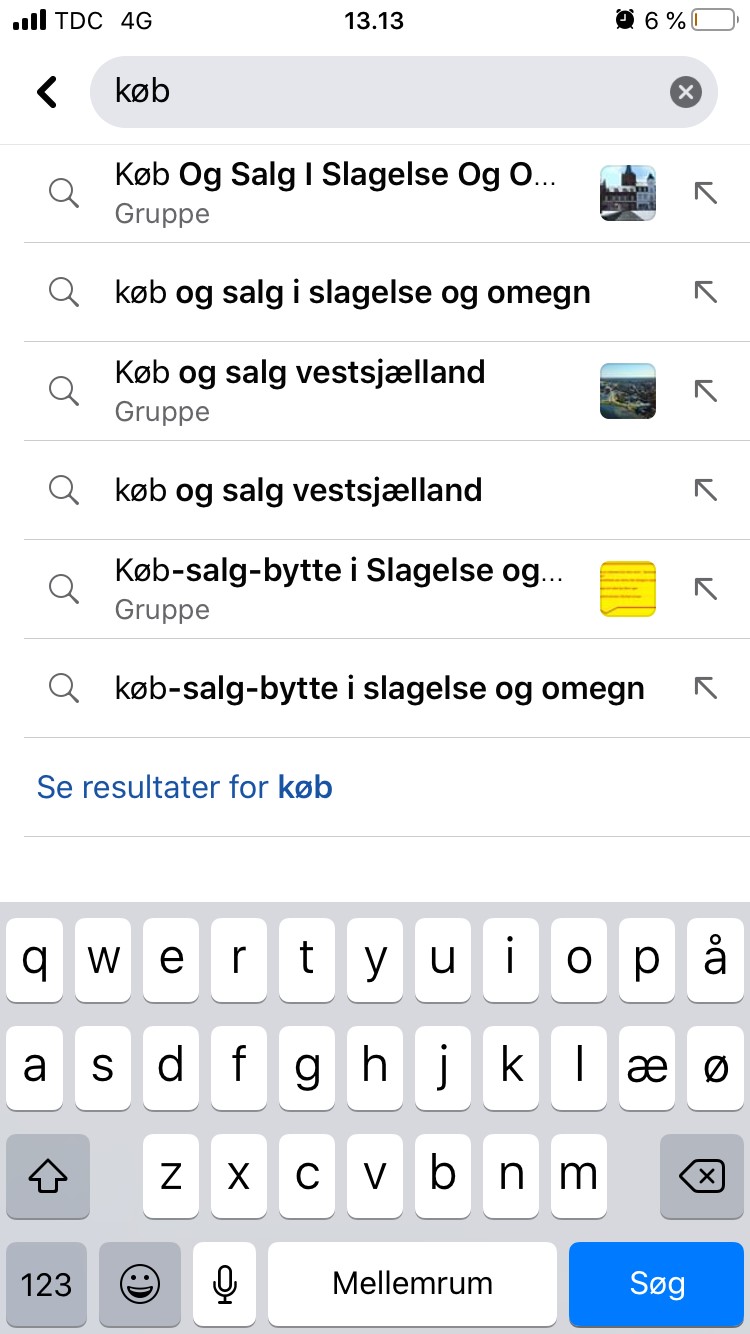
Task: Tap the back arrow next to search field
Action: coord(47,92)
